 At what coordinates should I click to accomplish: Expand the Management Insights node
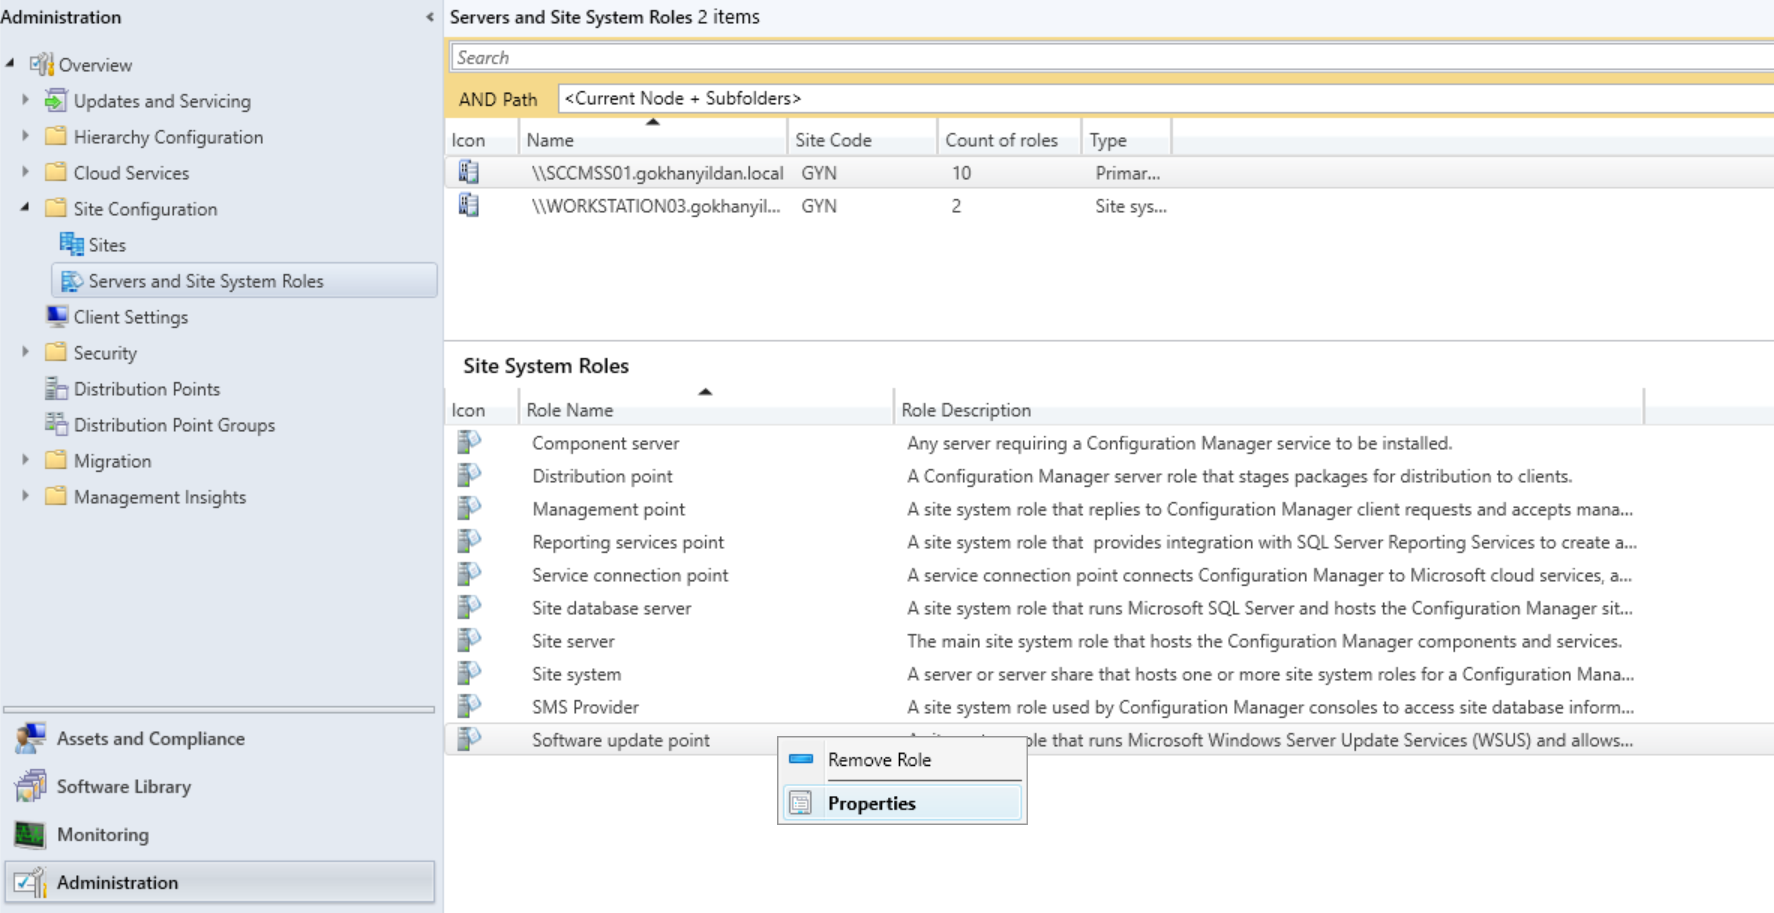click(x=25, y=496)
